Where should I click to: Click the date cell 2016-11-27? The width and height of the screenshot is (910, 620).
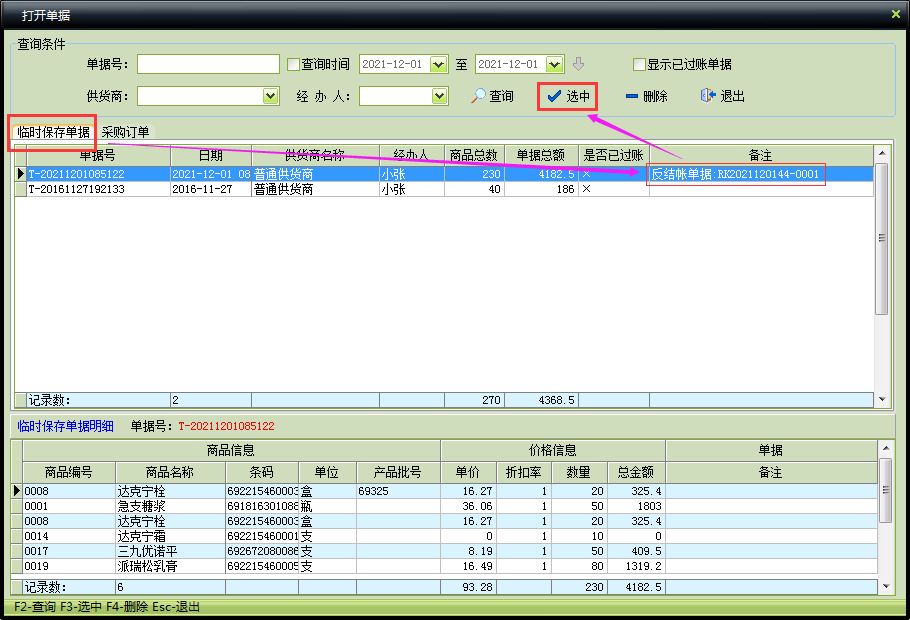211,189
